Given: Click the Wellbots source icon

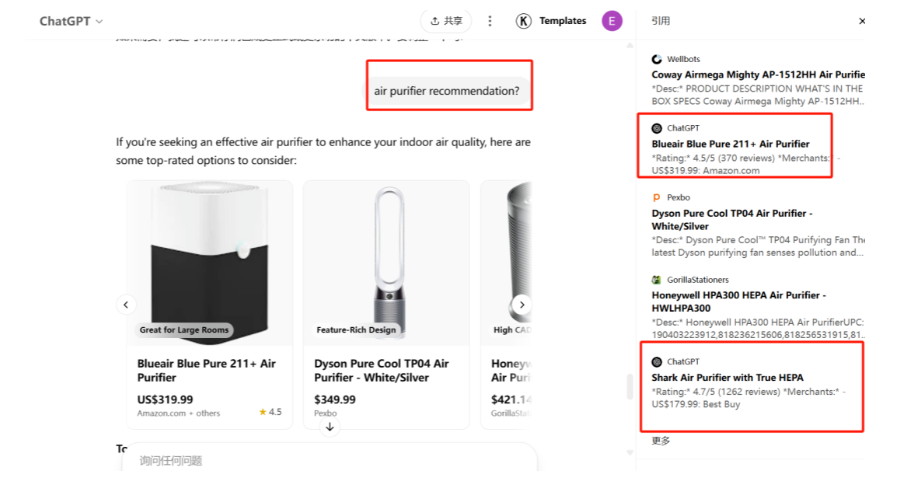Looking at the screenshot, I should pos(657,59).
